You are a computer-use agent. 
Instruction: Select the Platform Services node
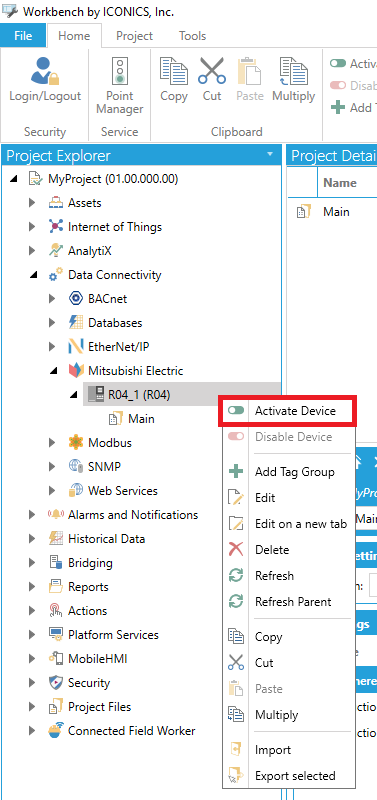pos(113,635)
